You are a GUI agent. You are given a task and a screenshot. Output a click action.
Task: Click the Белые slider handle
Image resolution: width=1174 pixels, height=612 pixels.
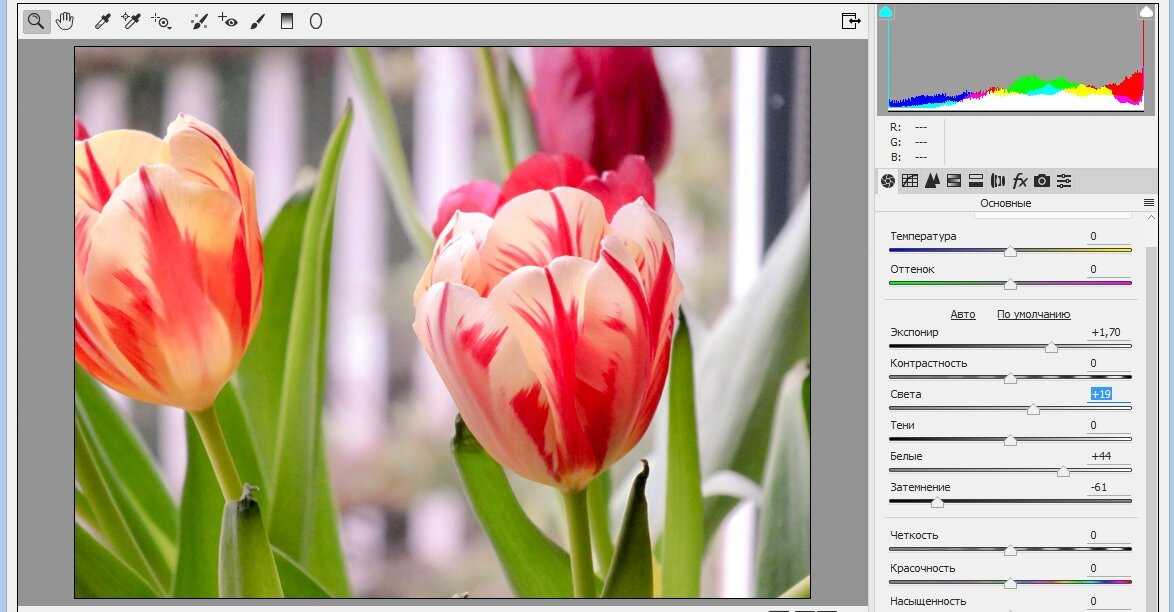[1063, 472]
